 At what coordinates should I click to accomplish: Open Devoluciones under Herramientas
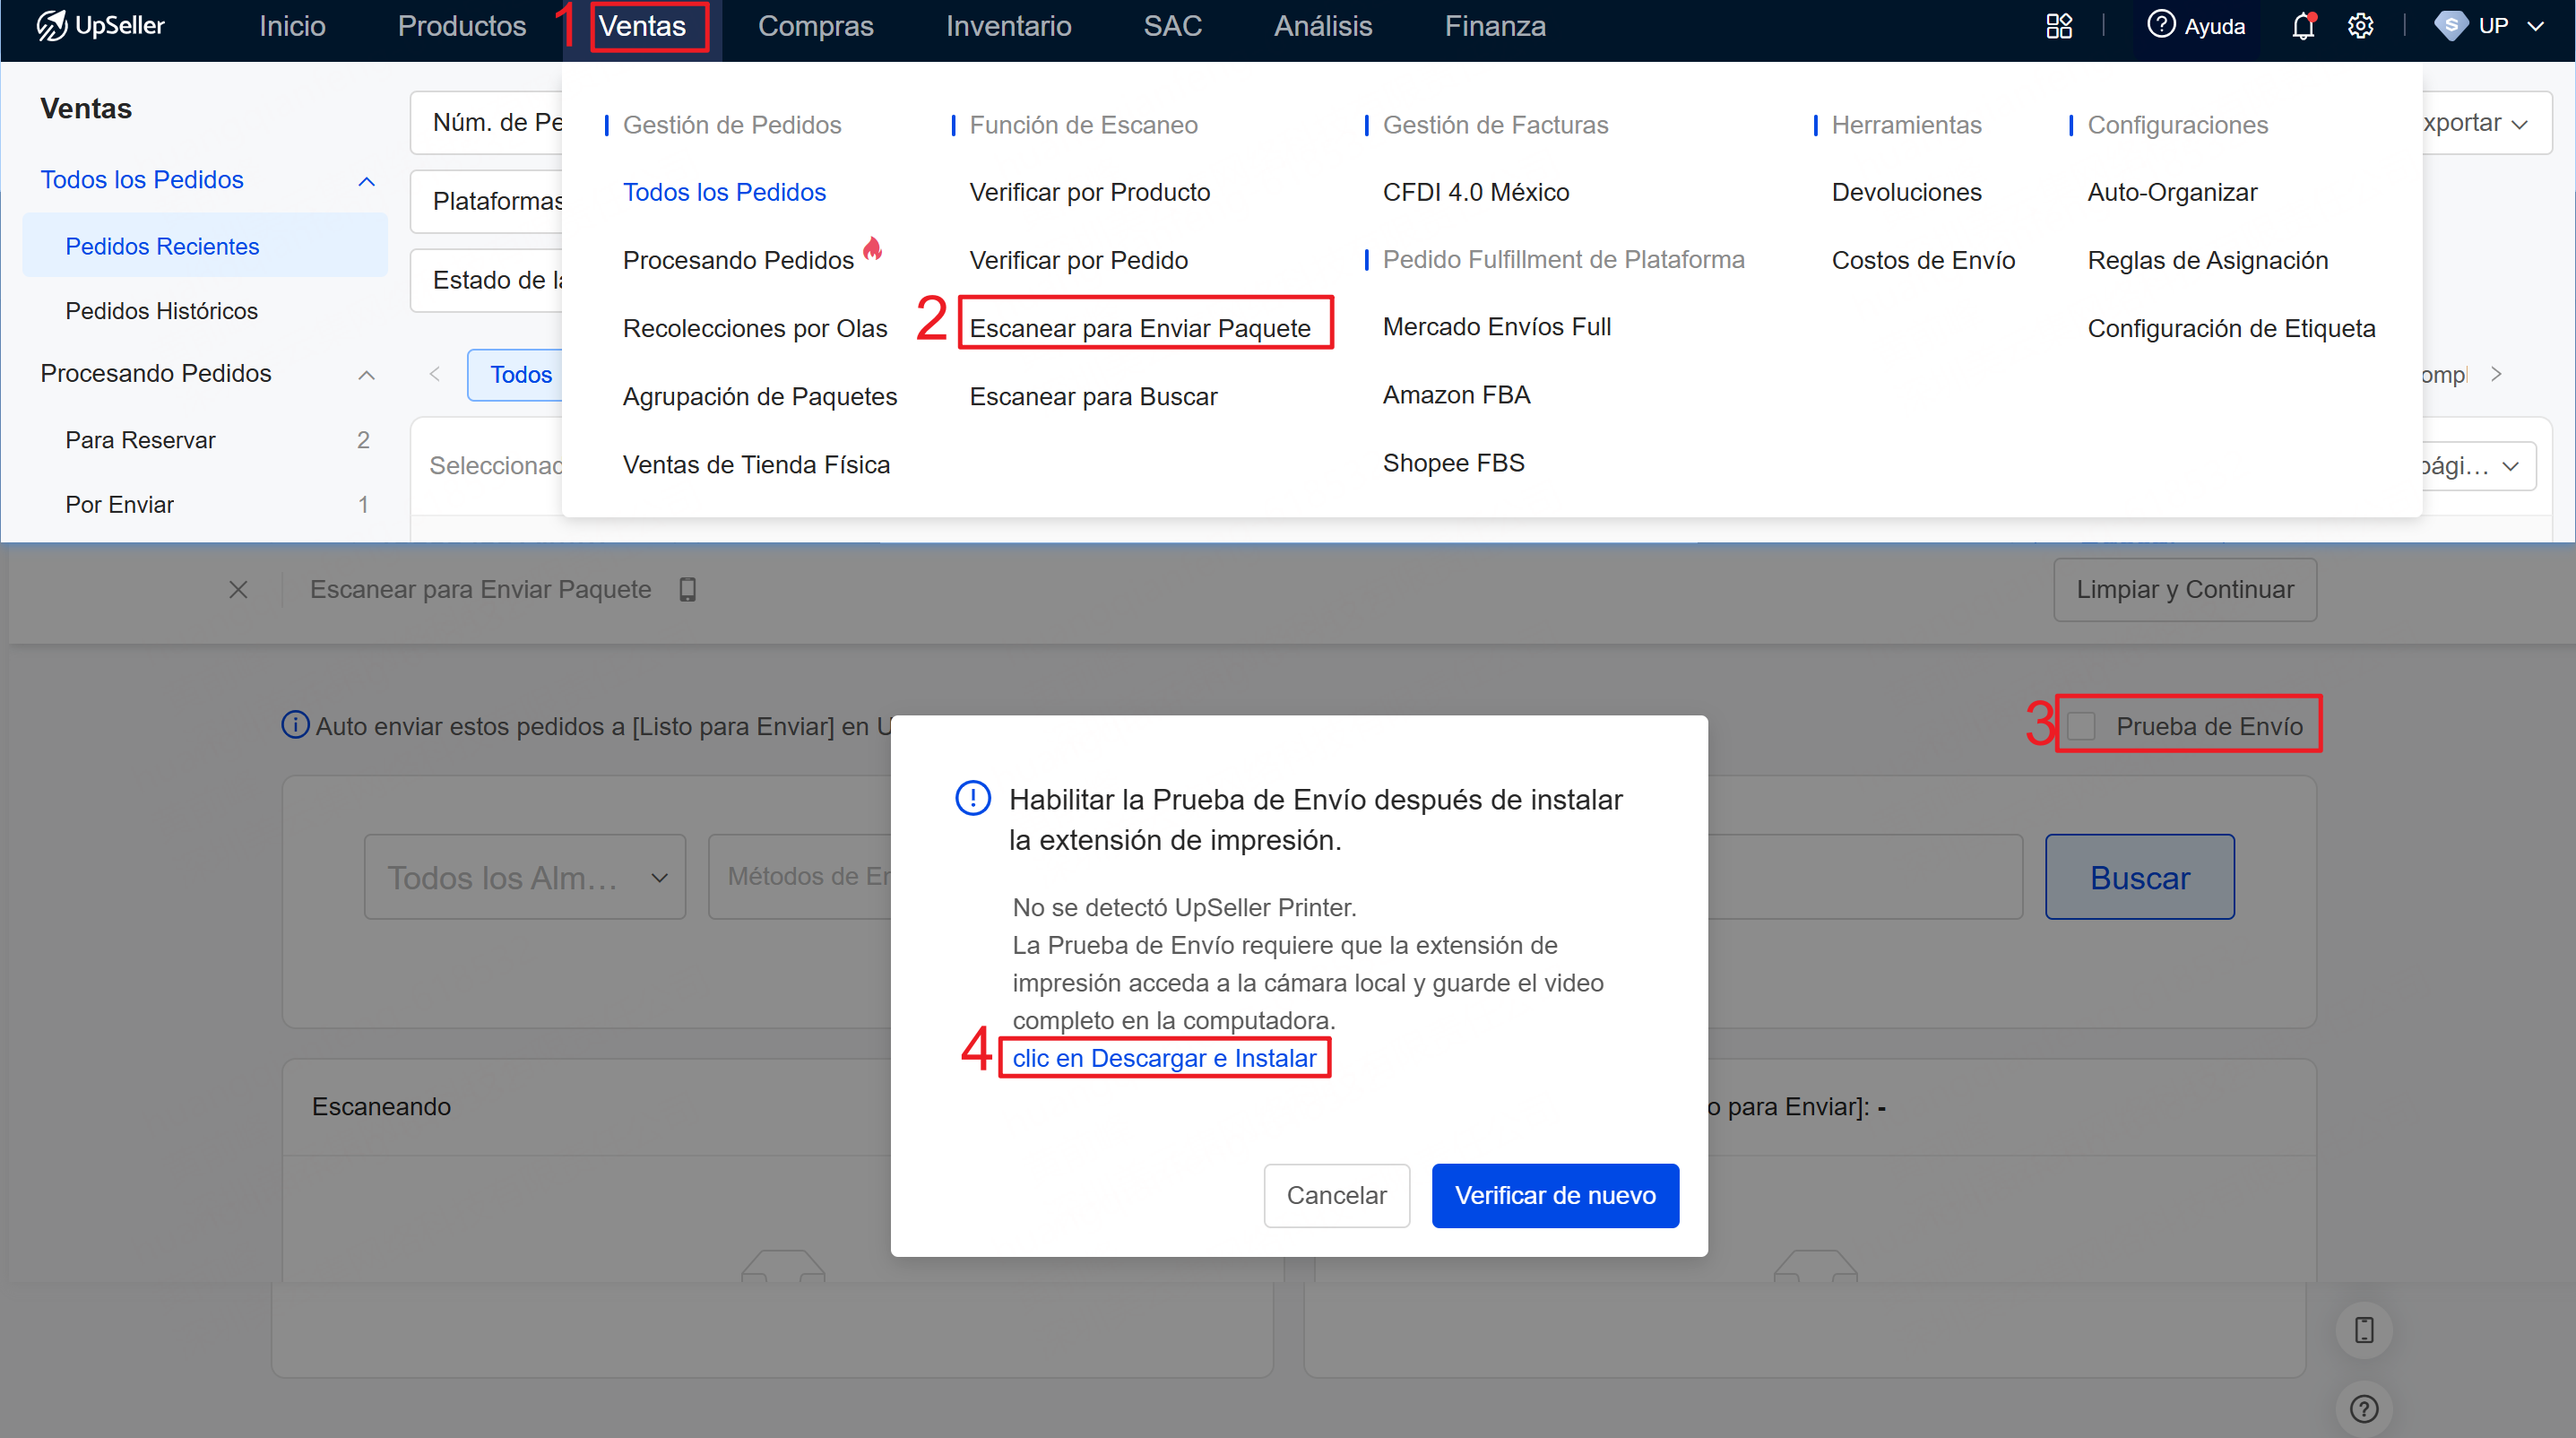coord(1907,192)
